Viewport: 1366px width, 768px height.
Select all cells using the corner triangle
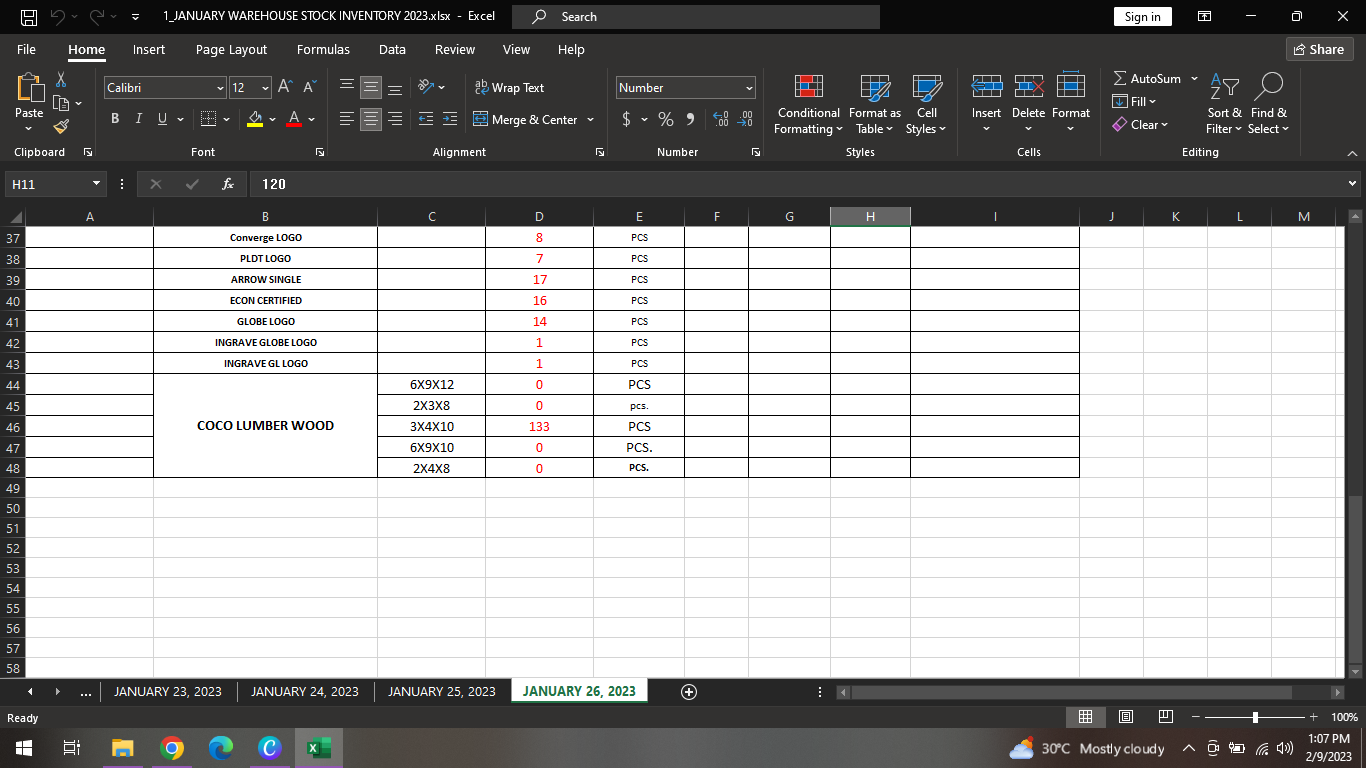pyautogui.click(x=15, y=217)
